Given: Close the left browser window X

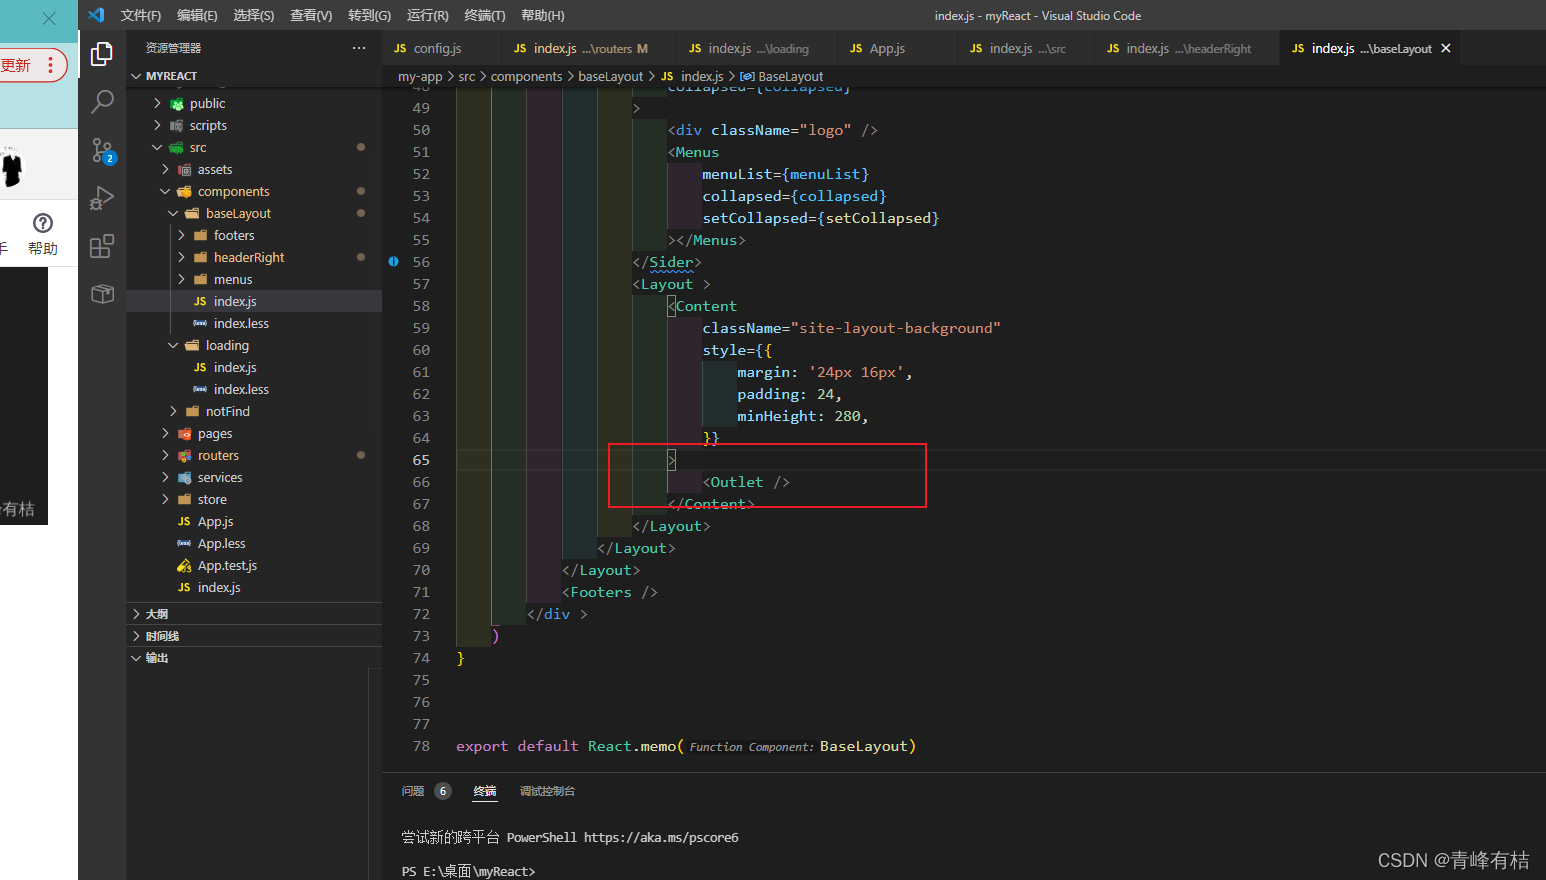Looking at the screenshot, I should (x=48, y=18).
